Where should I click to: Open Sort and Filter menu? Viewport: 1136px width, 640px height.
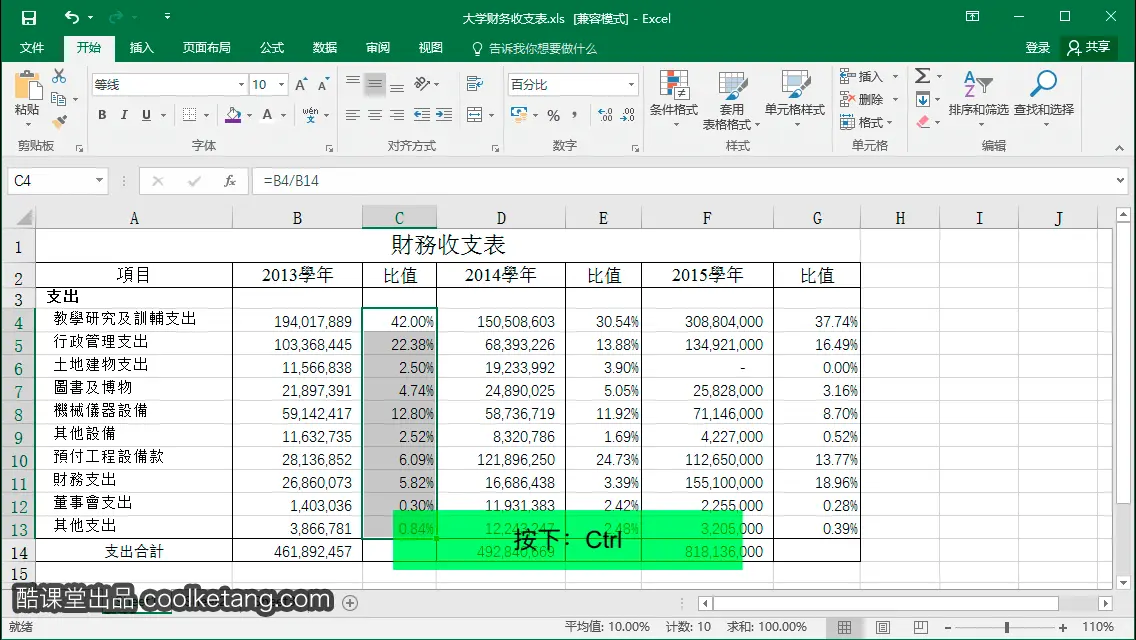pos(978,99)
